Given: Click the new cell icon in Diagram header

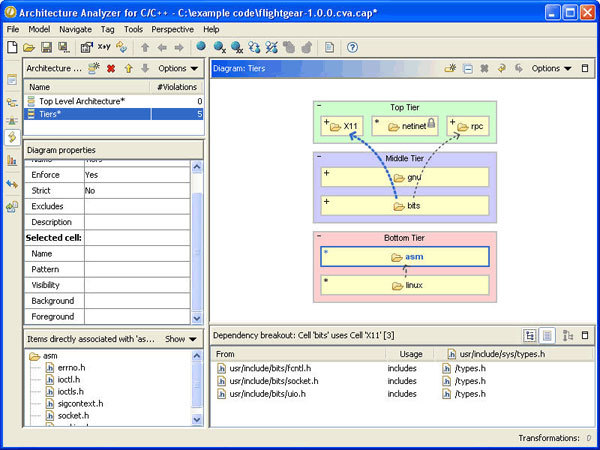Looking at the screenshot, I should (450, 68).
